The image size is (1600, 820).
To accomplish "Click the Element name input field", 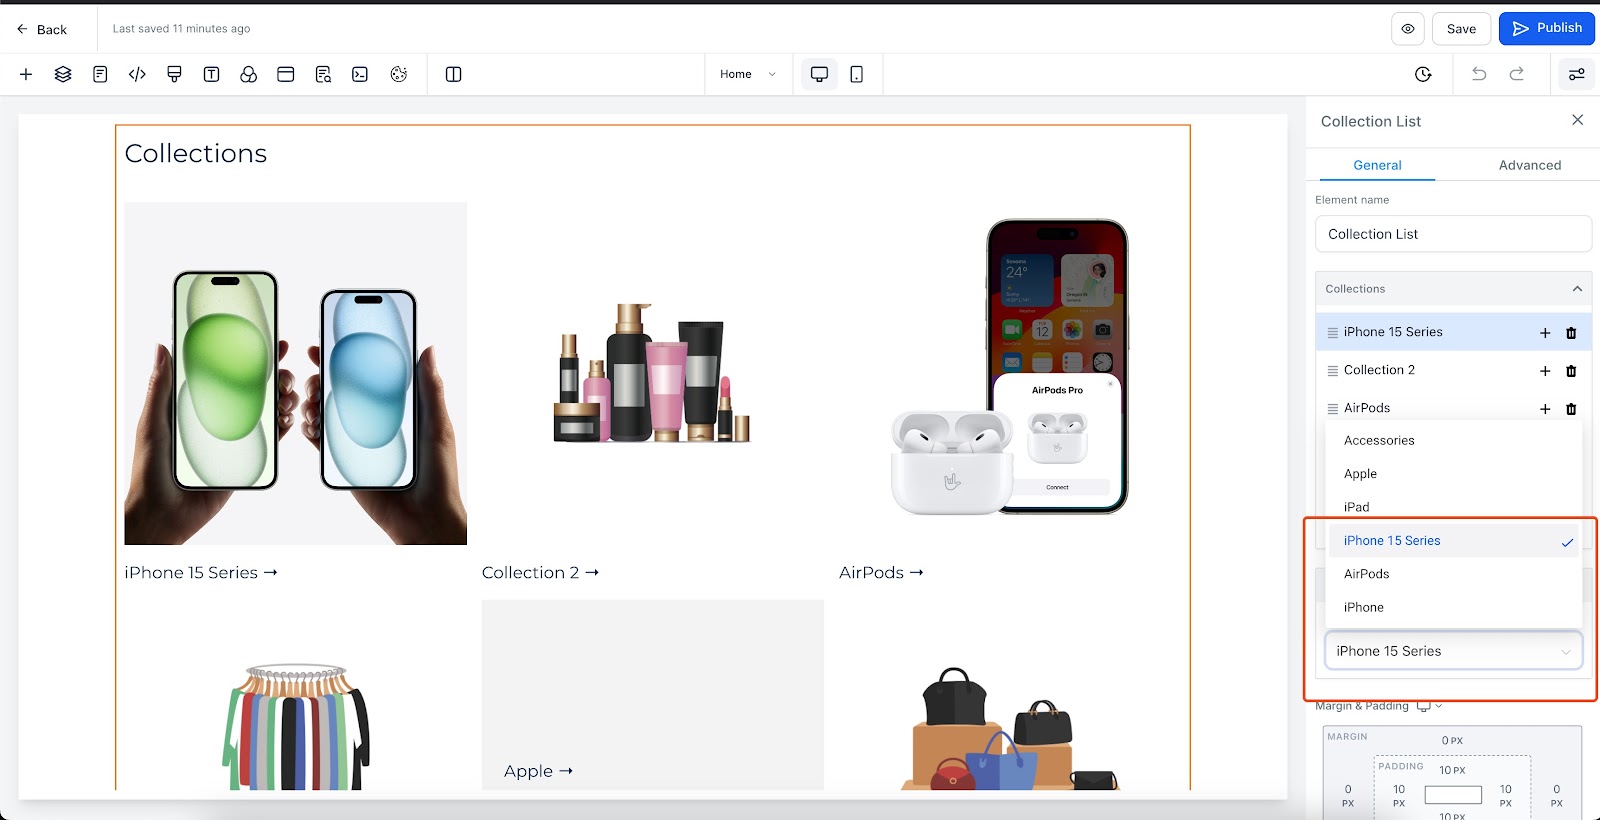I will (x=1453, y=234).
